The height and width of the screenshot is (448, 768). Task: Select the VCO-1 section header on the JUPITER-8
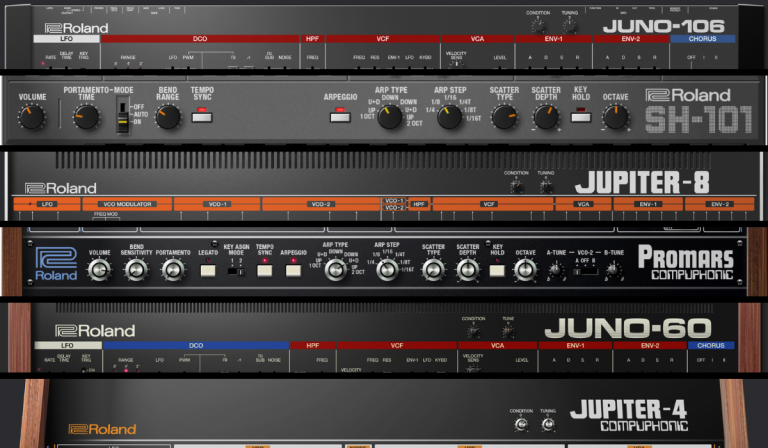(217, 204)
